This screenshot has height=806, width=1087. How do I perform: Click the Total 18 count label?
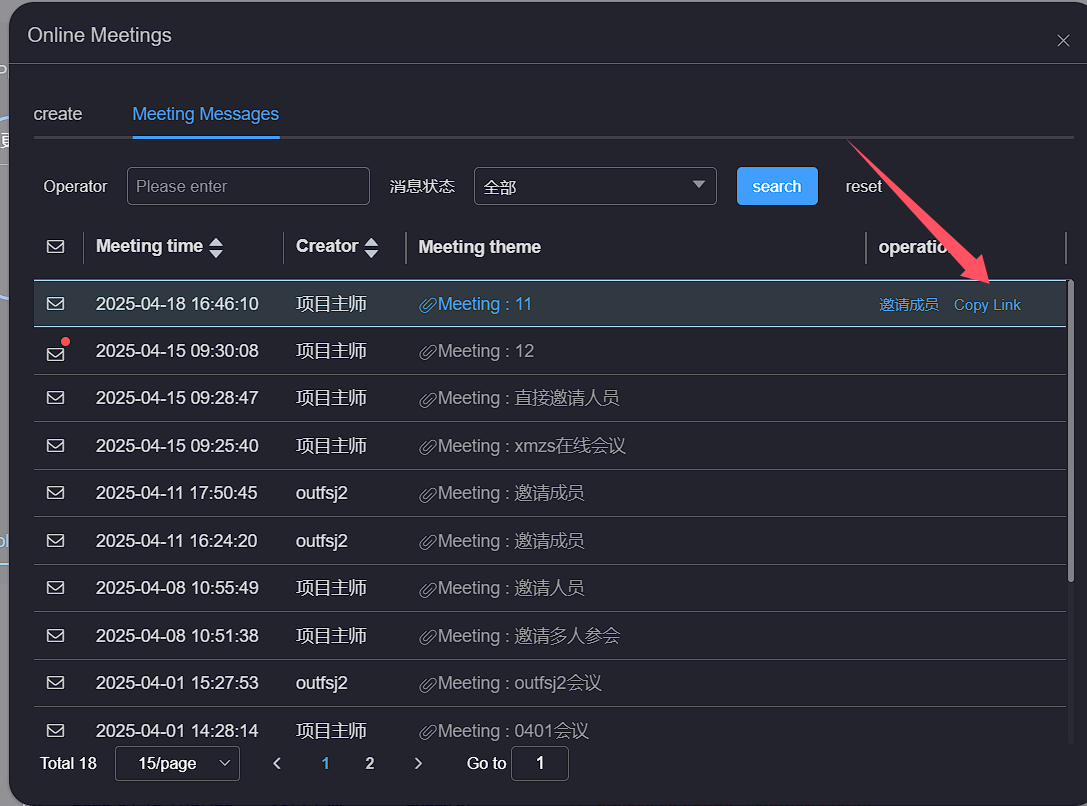pos(68,763)
